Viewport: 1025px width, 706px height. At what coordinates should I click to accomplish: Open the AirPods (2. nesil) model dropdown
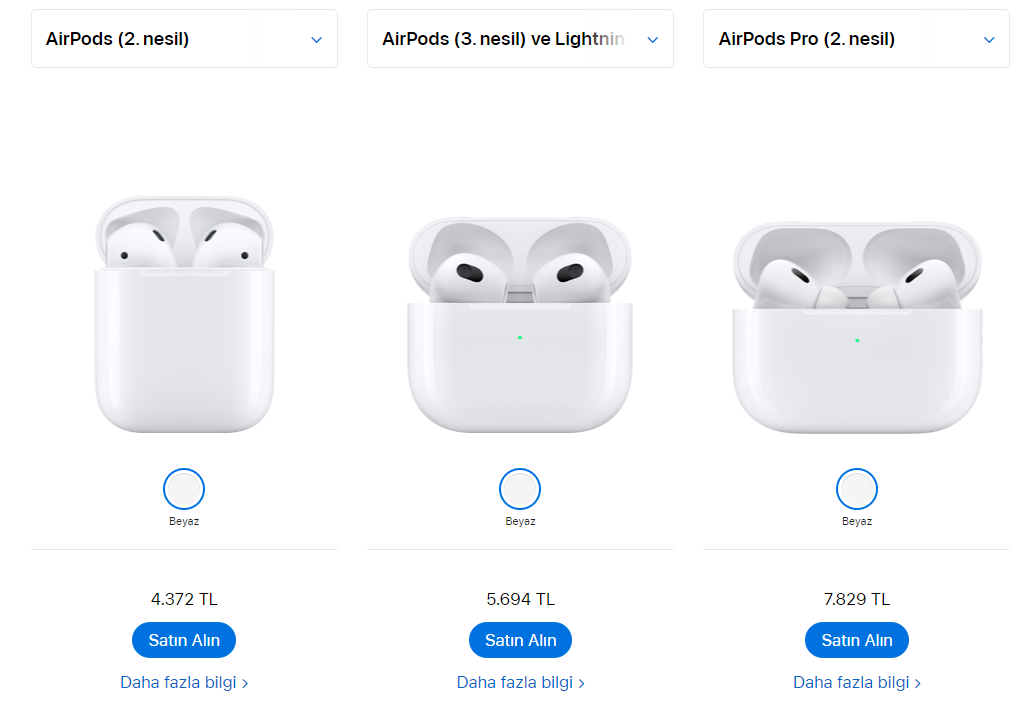pos(184,39)
